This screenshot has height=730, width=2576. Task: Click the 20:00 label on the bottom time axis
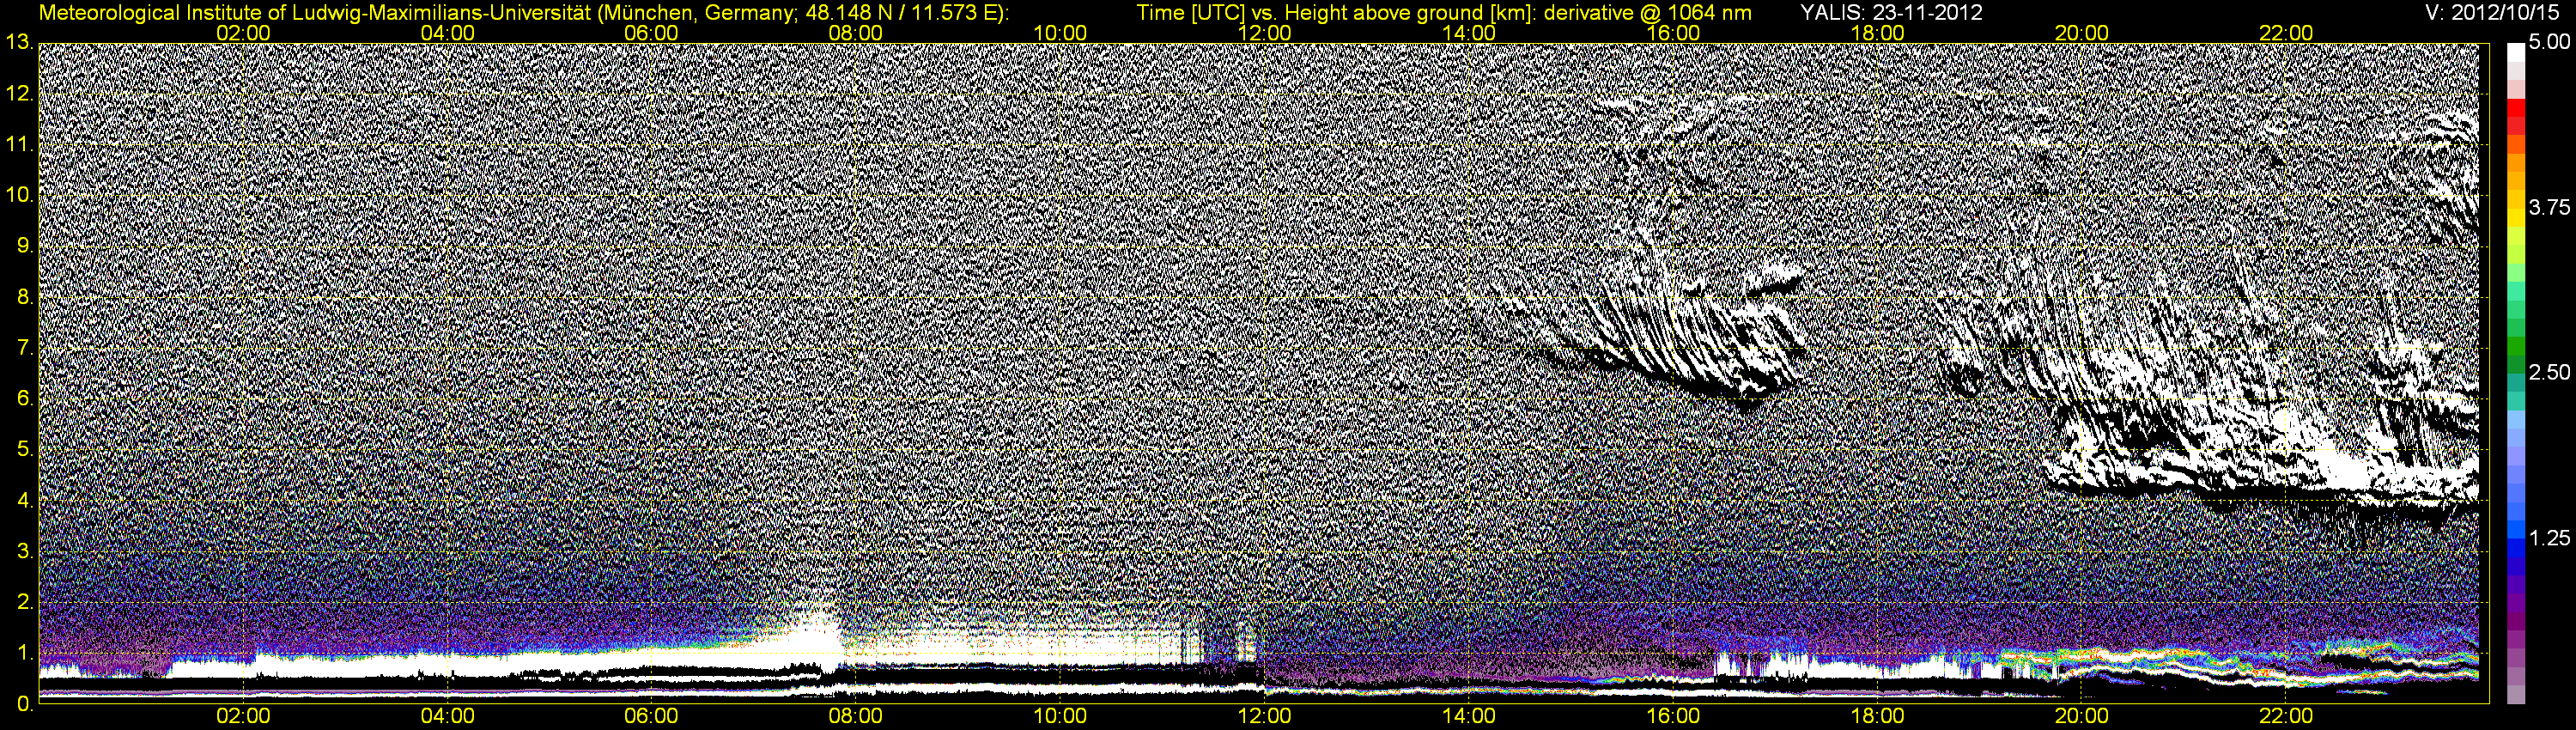(2082, 716)
